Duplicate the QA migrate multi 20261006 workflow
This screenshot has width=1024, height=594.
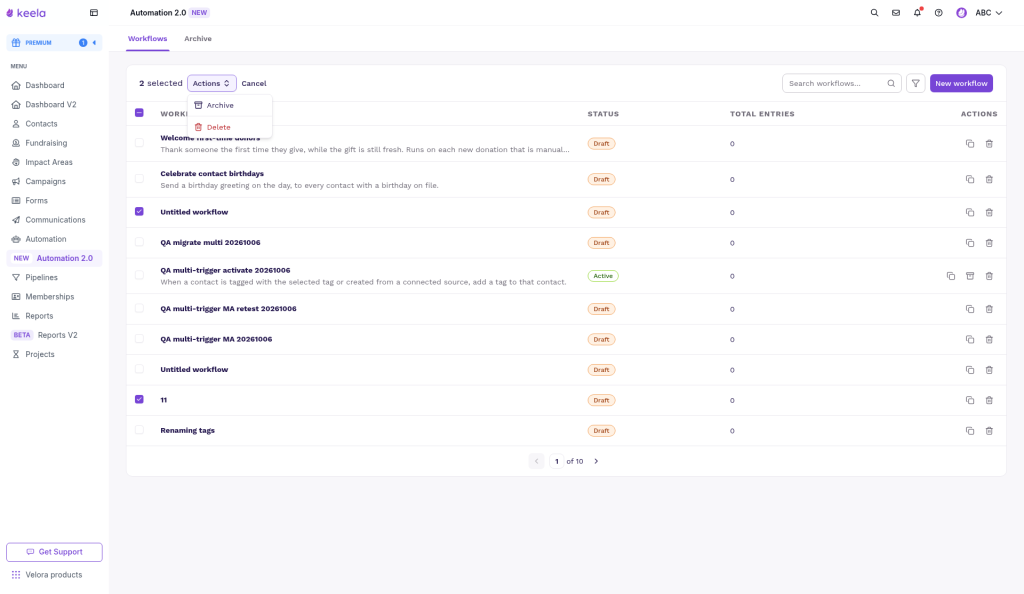[970, 243]
